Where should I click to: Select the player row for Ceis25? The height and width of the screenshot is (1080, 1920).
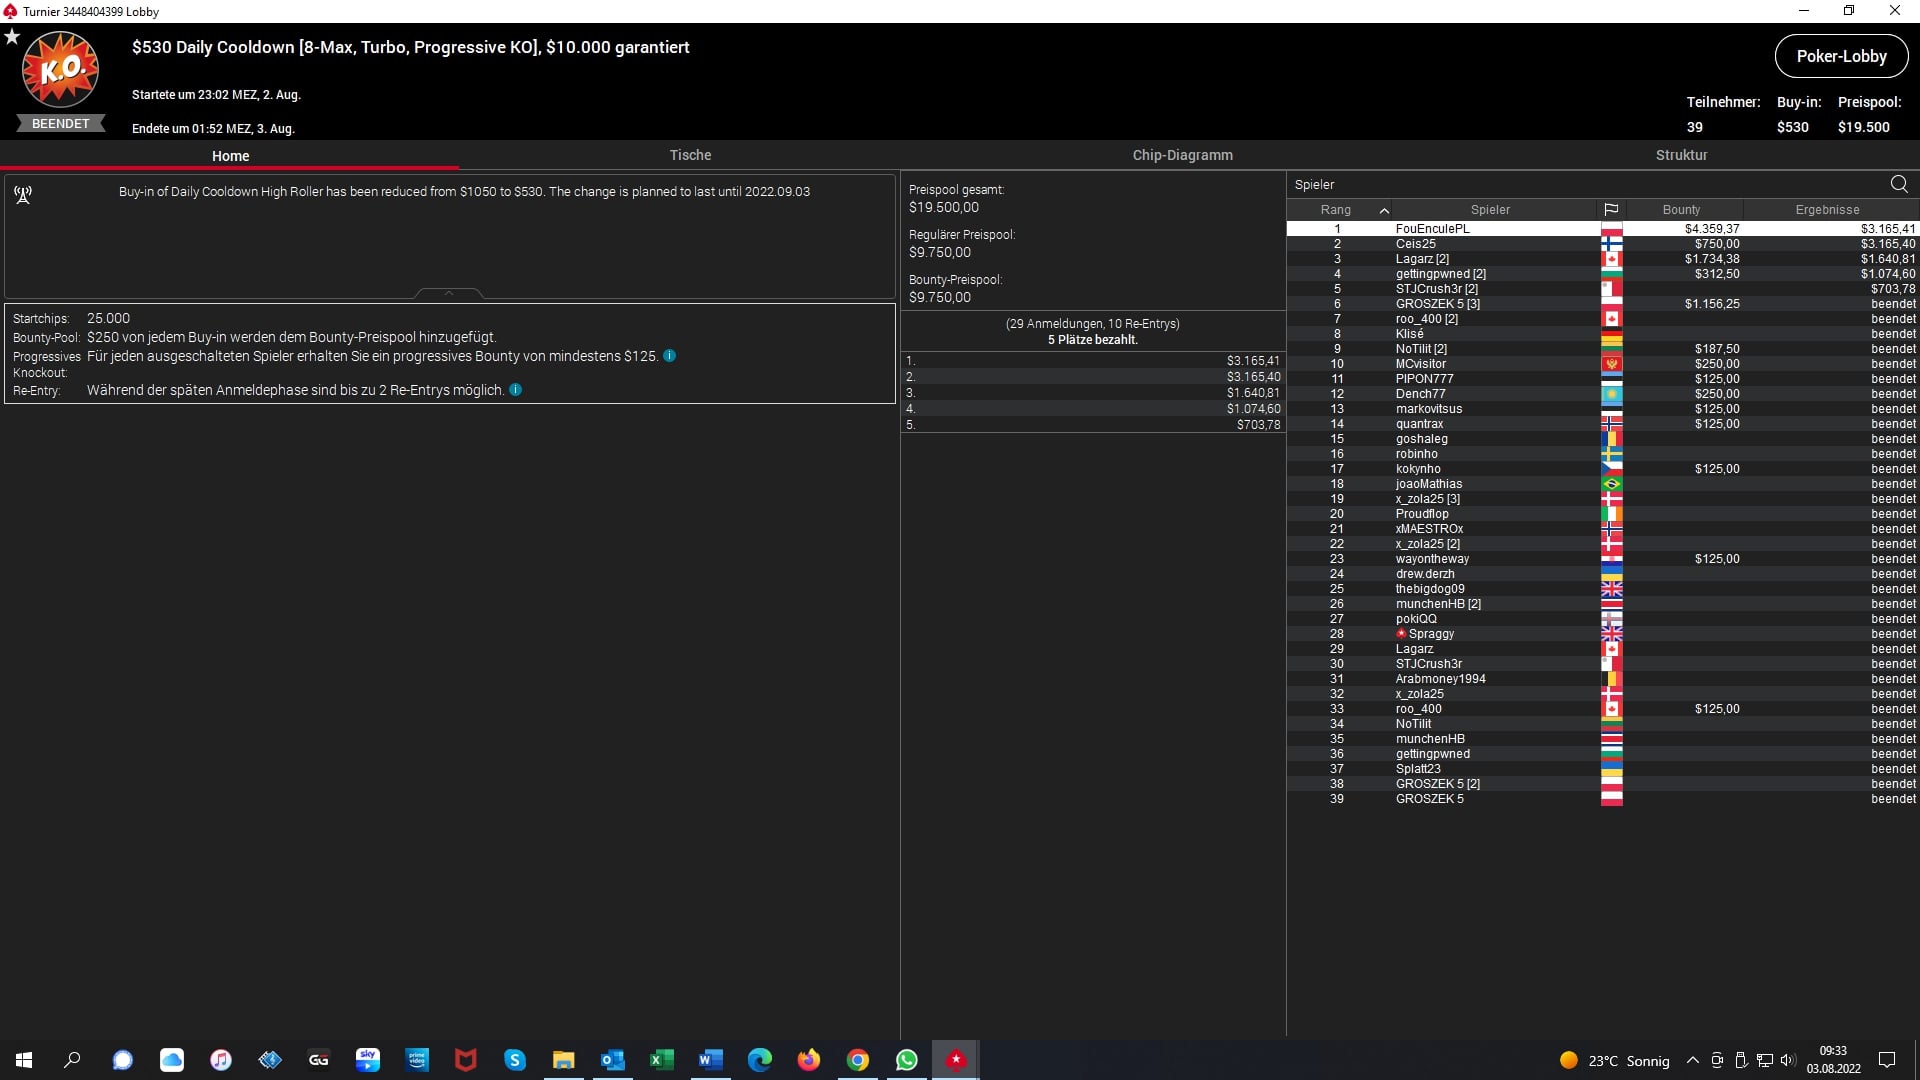click(x=1415, y=244)
